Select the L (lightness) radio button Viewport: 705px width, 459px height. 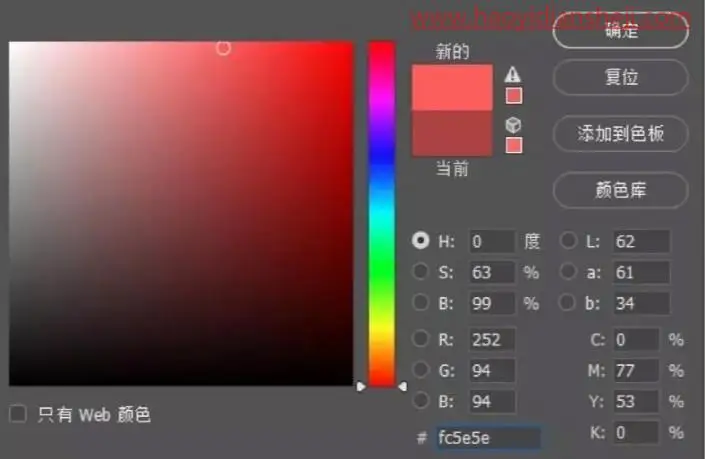pyautogui.click(x=568, y=241)
